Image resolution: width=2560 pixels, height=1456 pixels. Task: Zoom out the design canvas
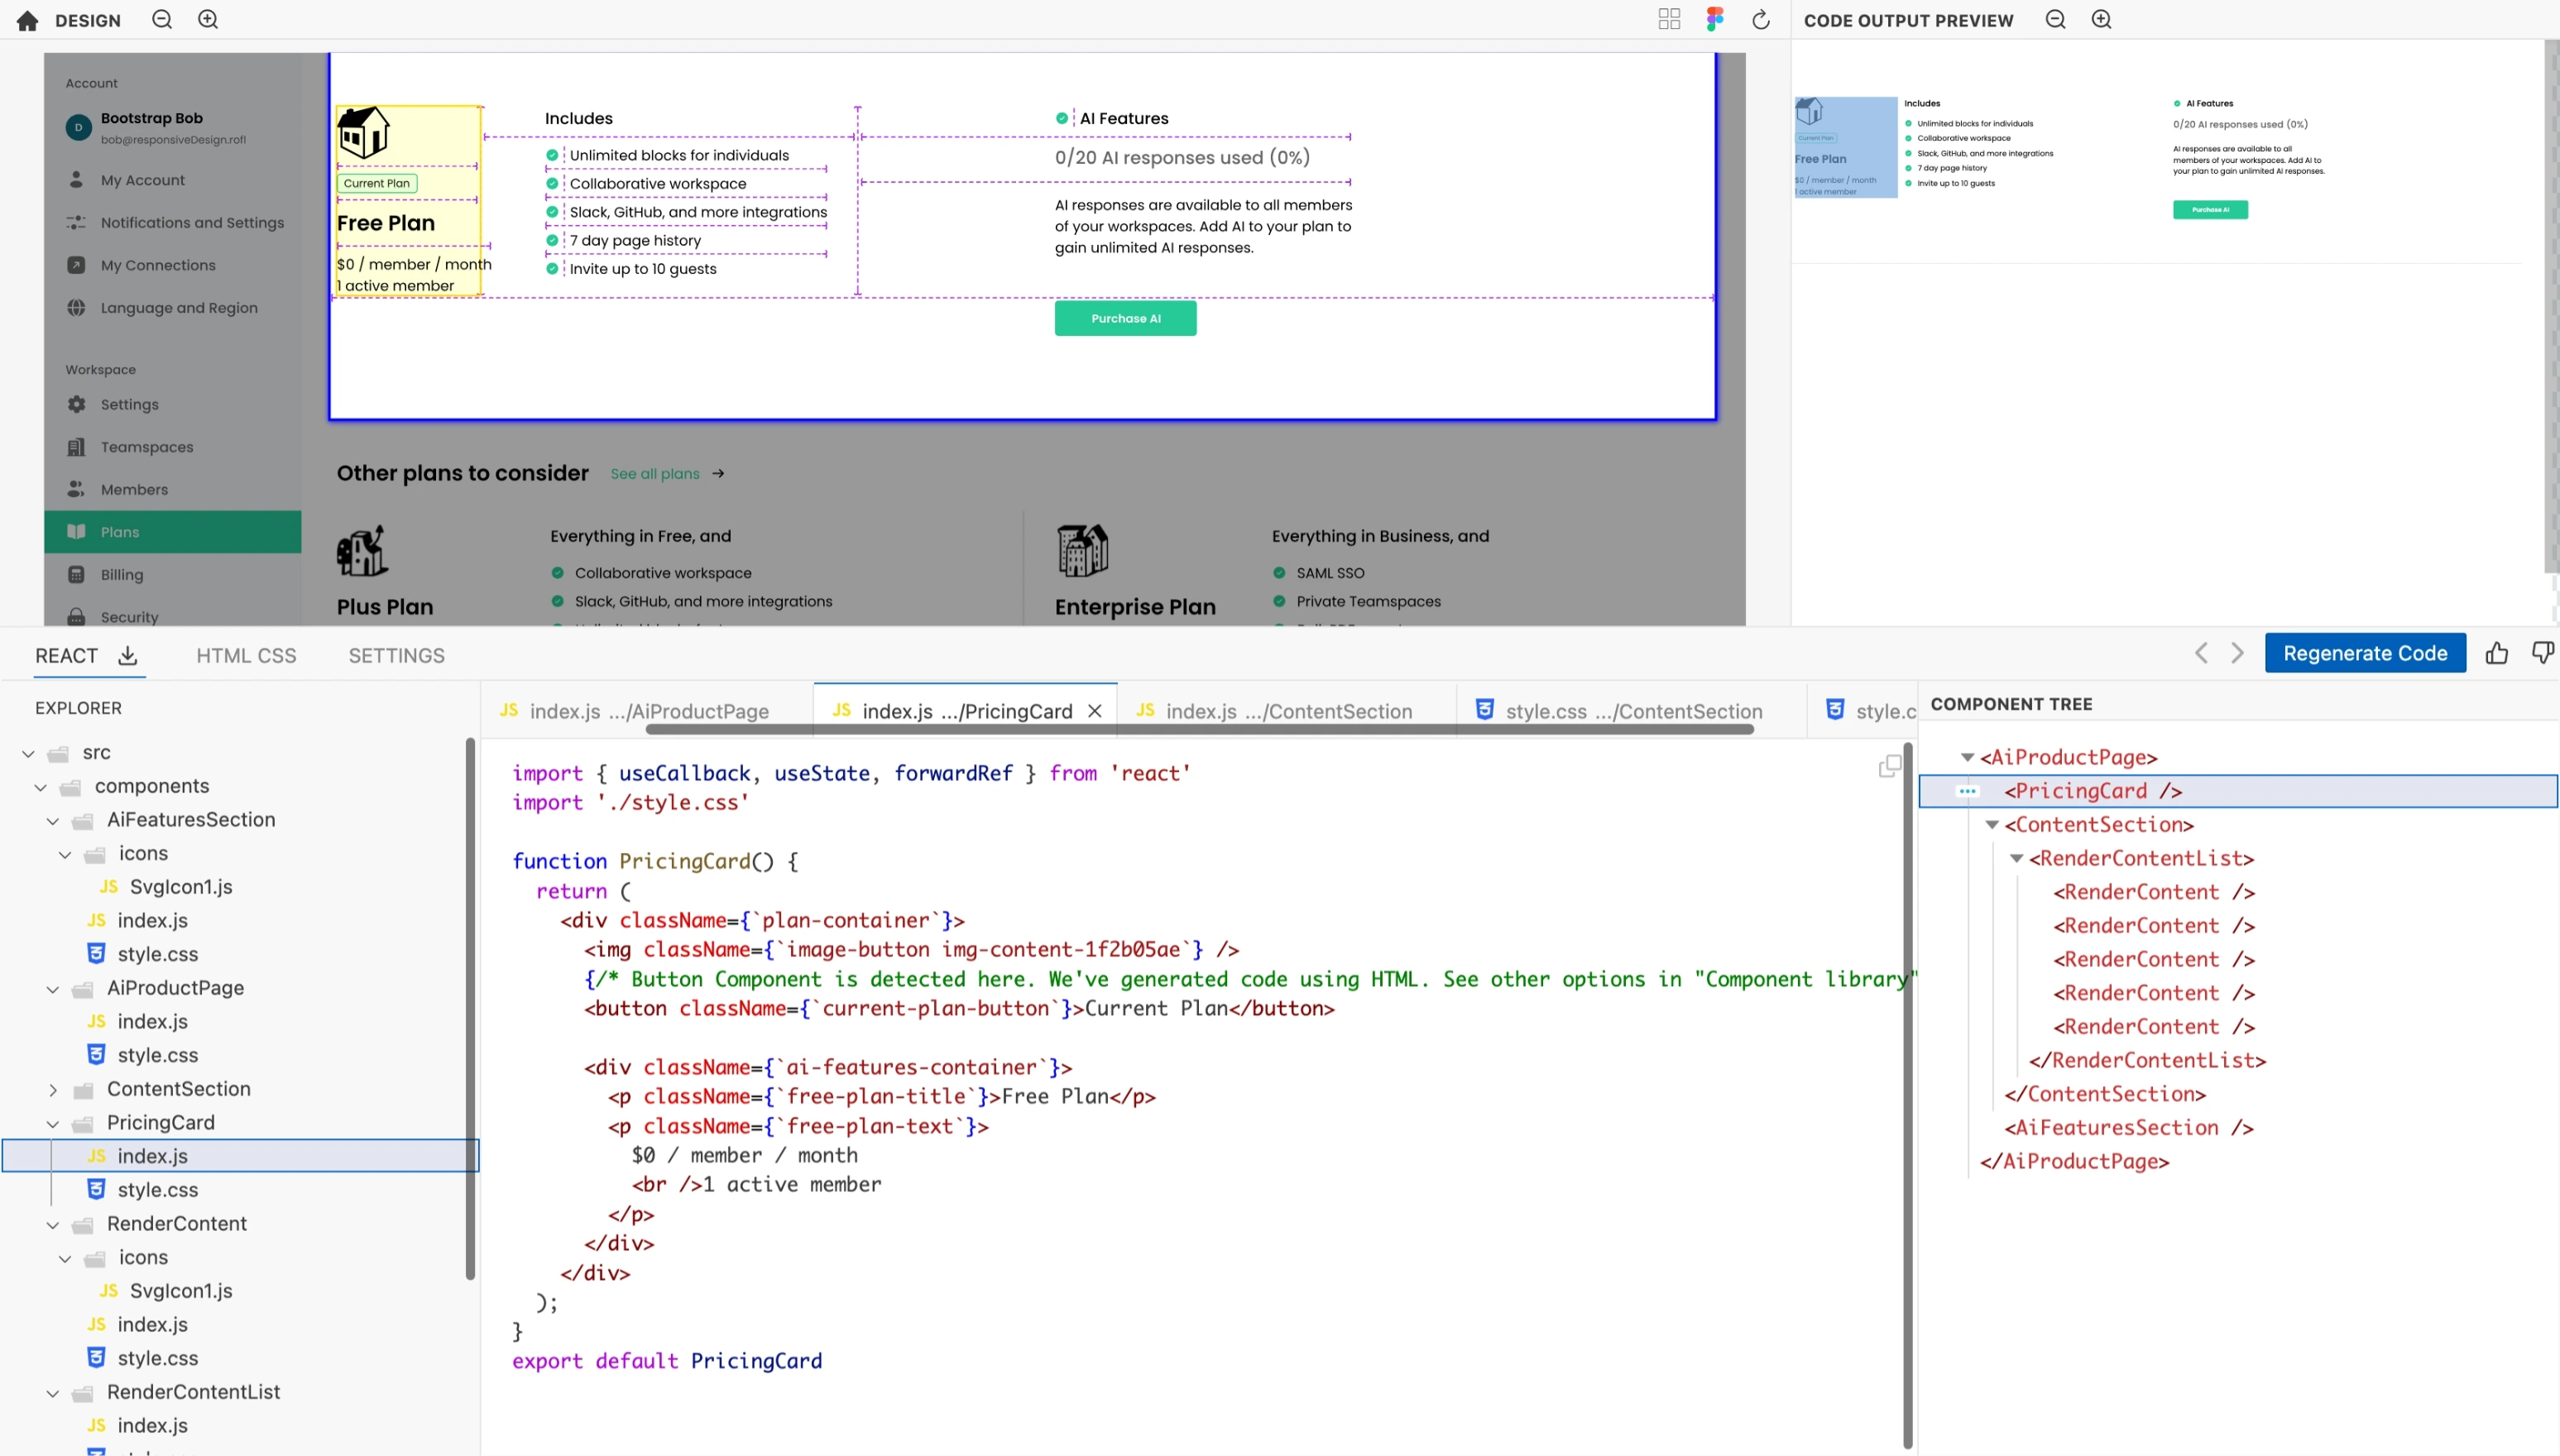click(162, 20)
